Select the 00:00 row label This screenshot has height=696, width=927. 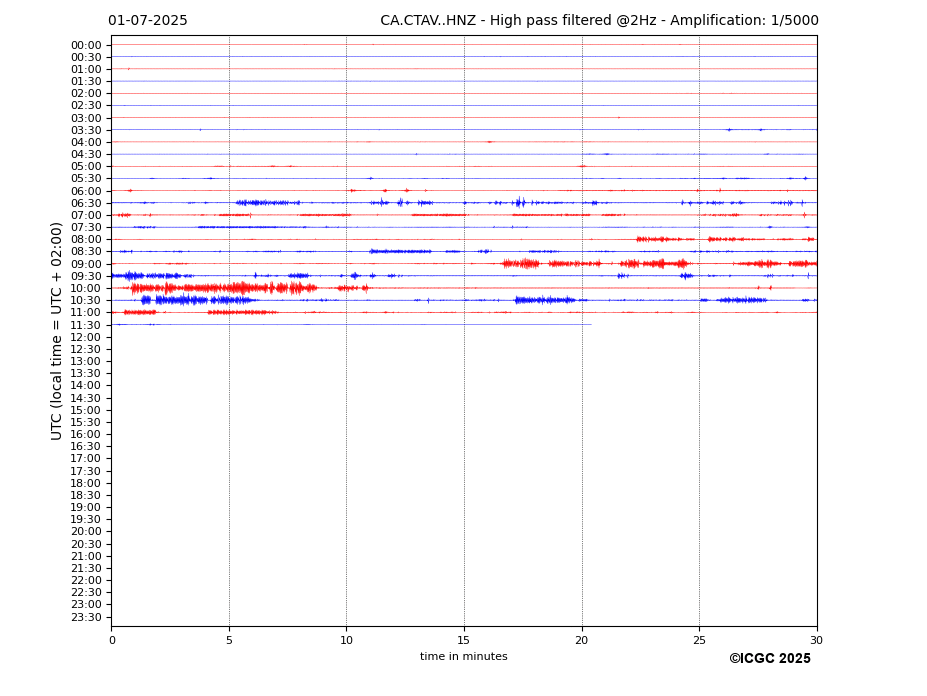click(x=86, y=46)
